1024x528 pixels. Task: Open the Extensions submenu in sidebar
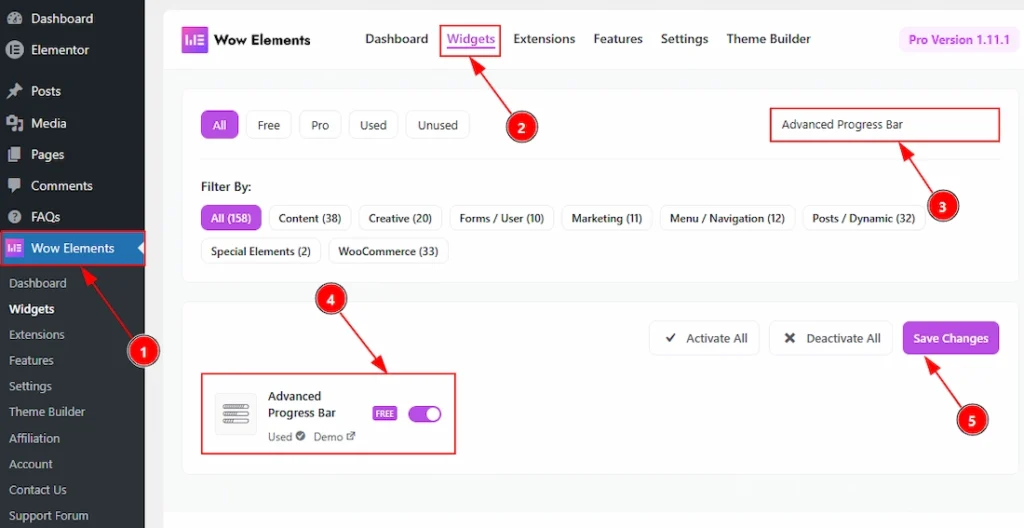point(37,335)
